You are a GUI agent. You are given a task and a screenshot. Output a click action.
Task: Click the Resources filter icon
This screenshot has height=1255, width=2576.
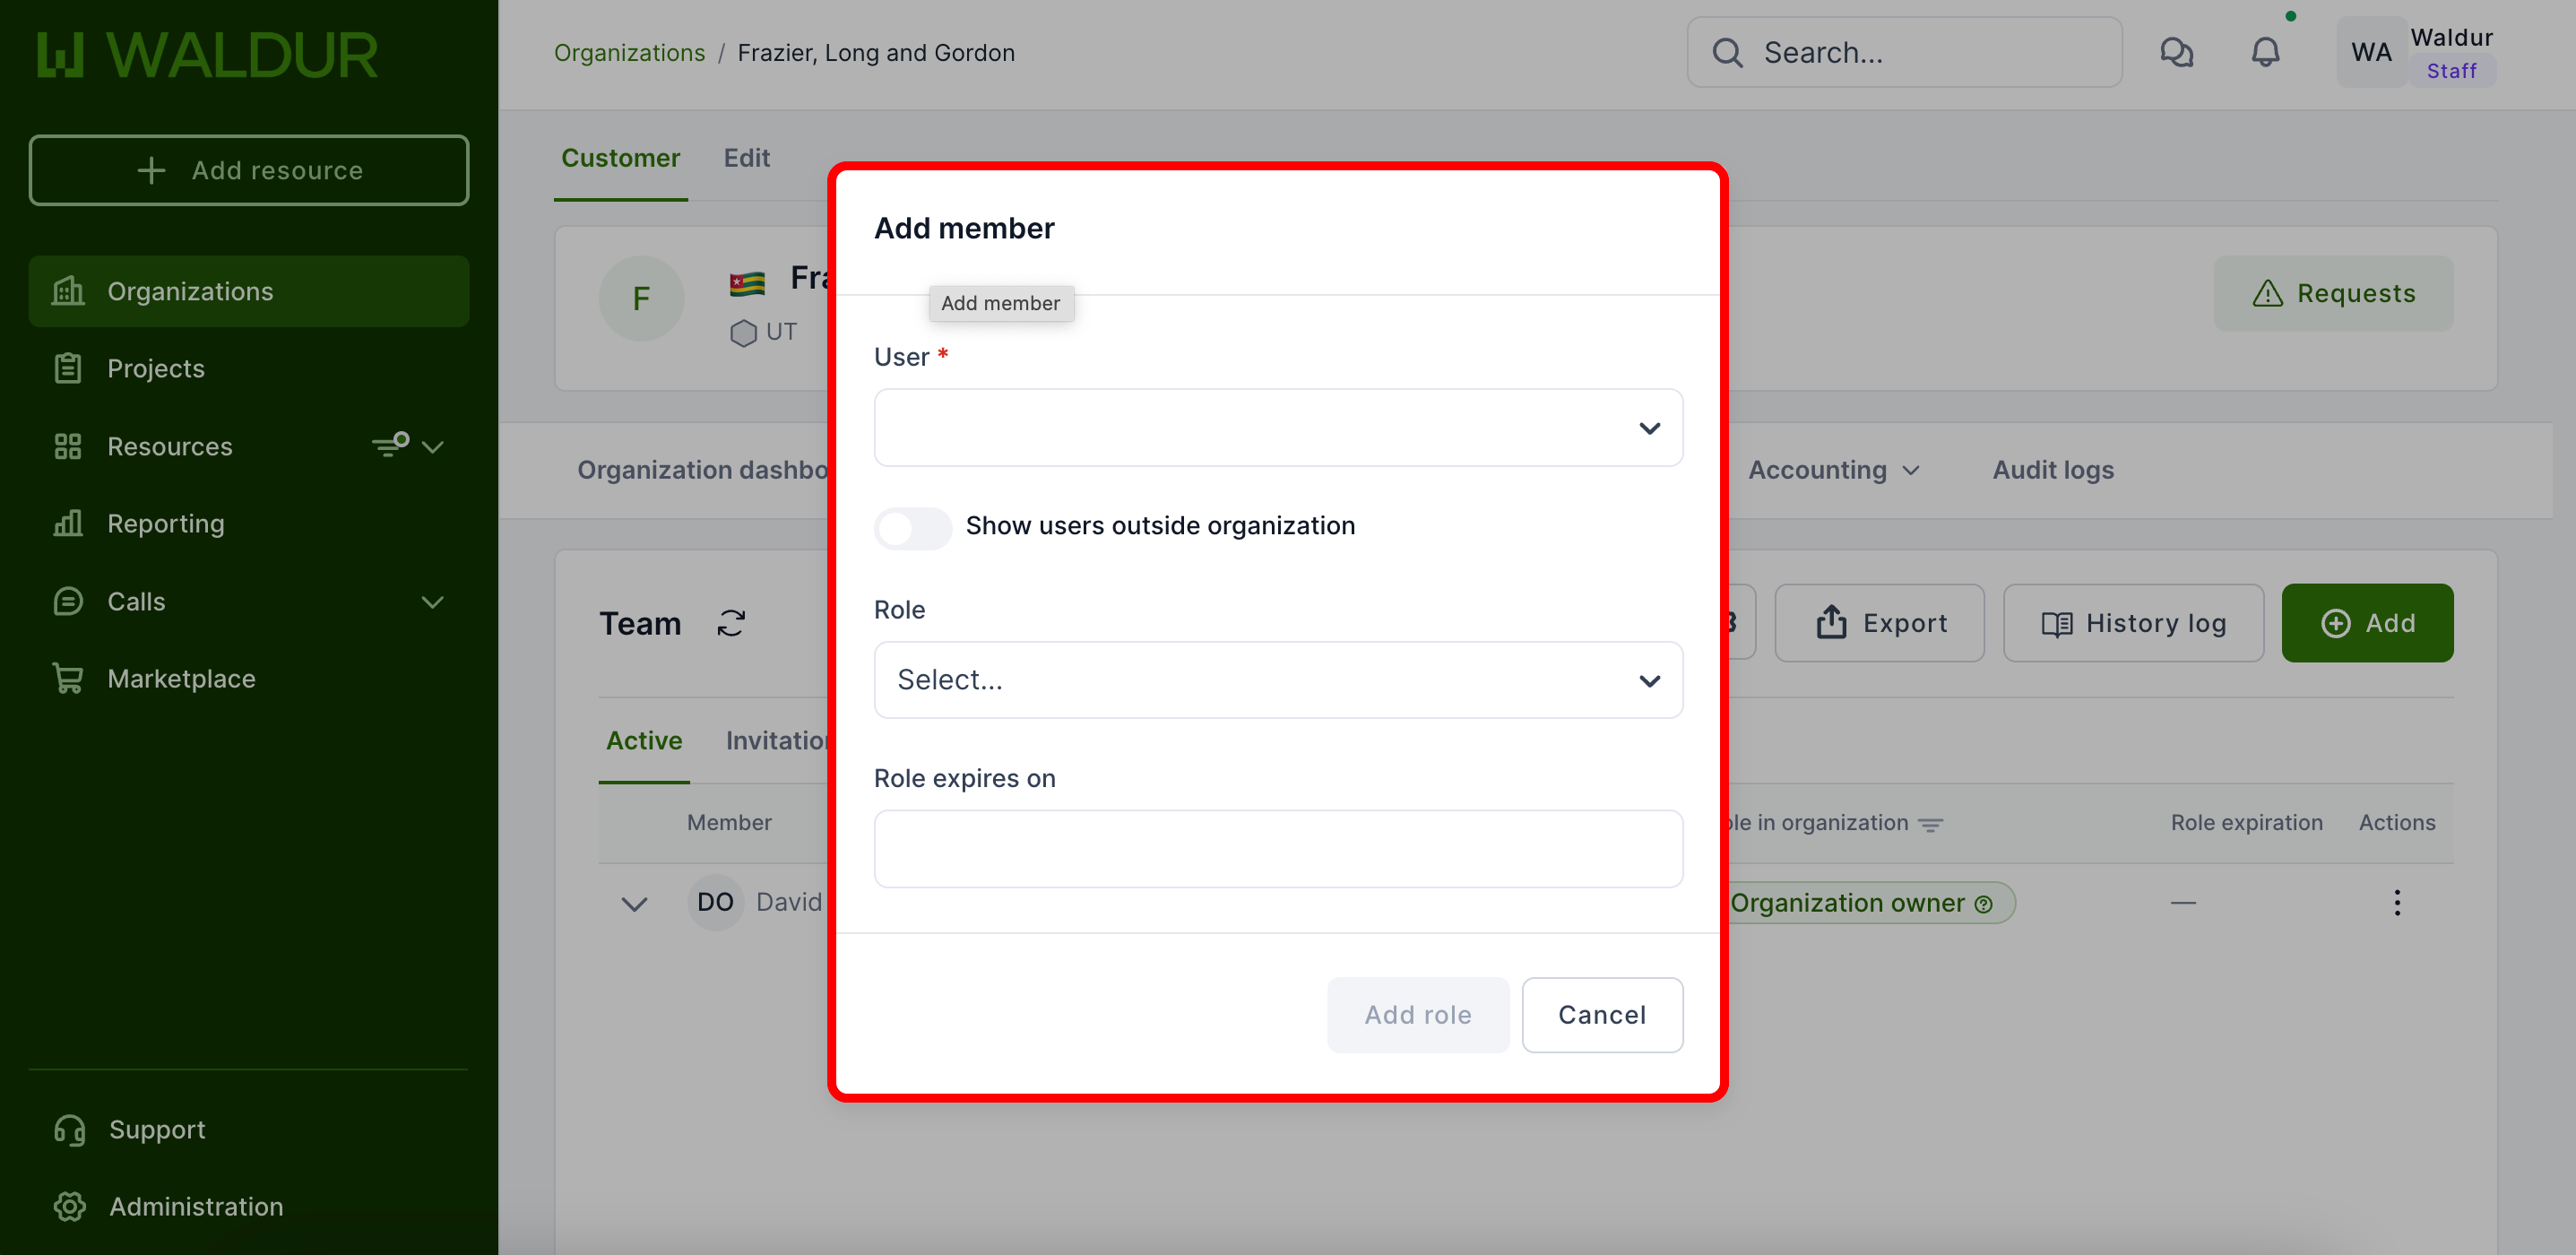pos(390,445)
